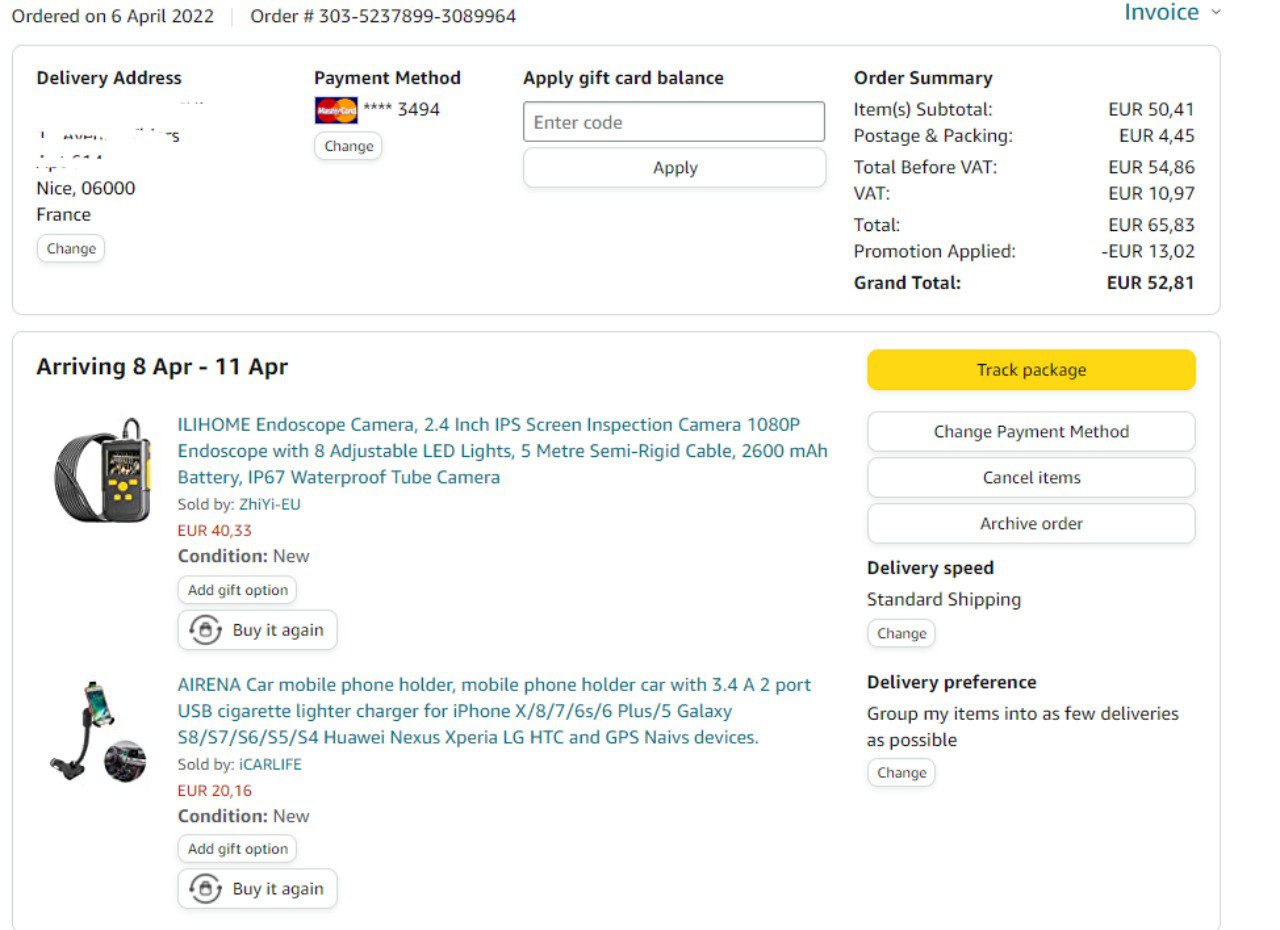Select Cancel items
This screenshot has height=930, width=1280.
pyautogui.click(x=1030, y=478)
